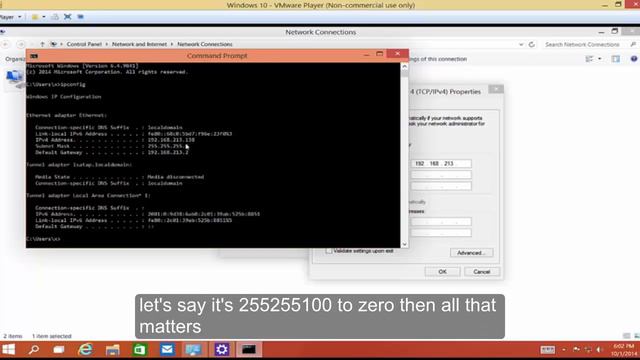Viewport: 640px width, 360px height.
Task: Click the VMware Unity mode icon
Action: (80, 17)
